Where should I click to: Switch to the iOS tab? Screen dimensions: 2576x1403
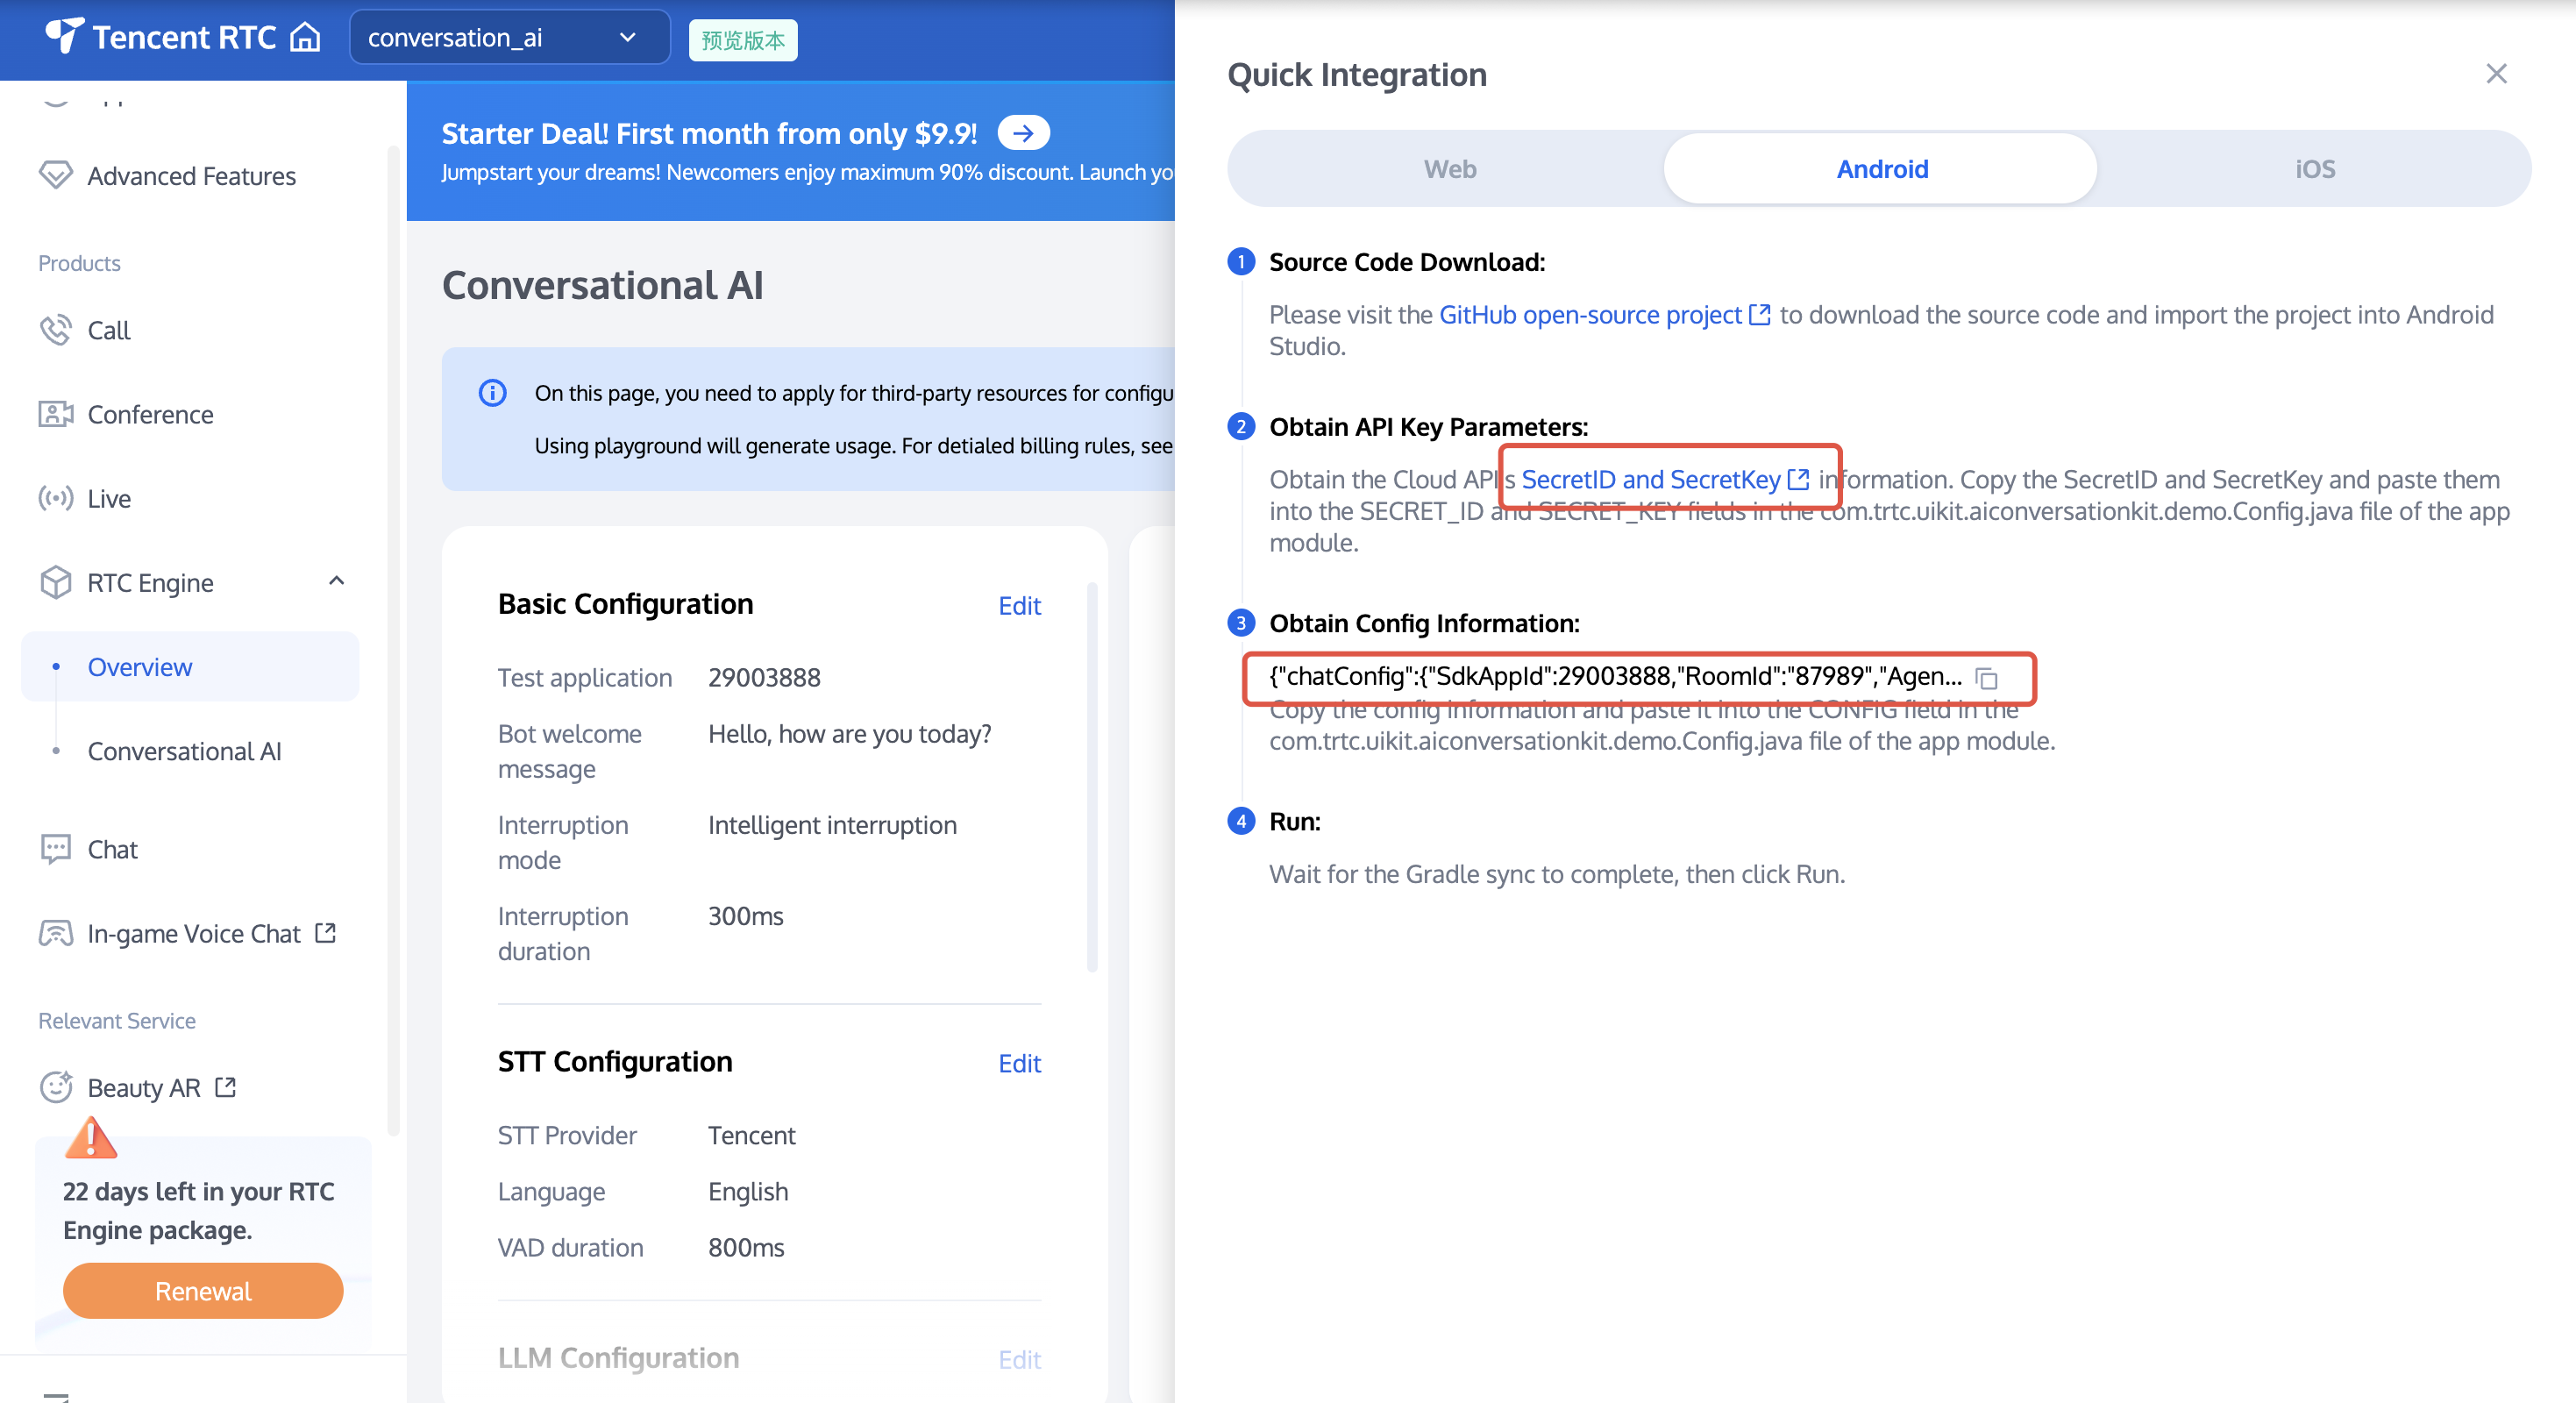(2313, 169)
